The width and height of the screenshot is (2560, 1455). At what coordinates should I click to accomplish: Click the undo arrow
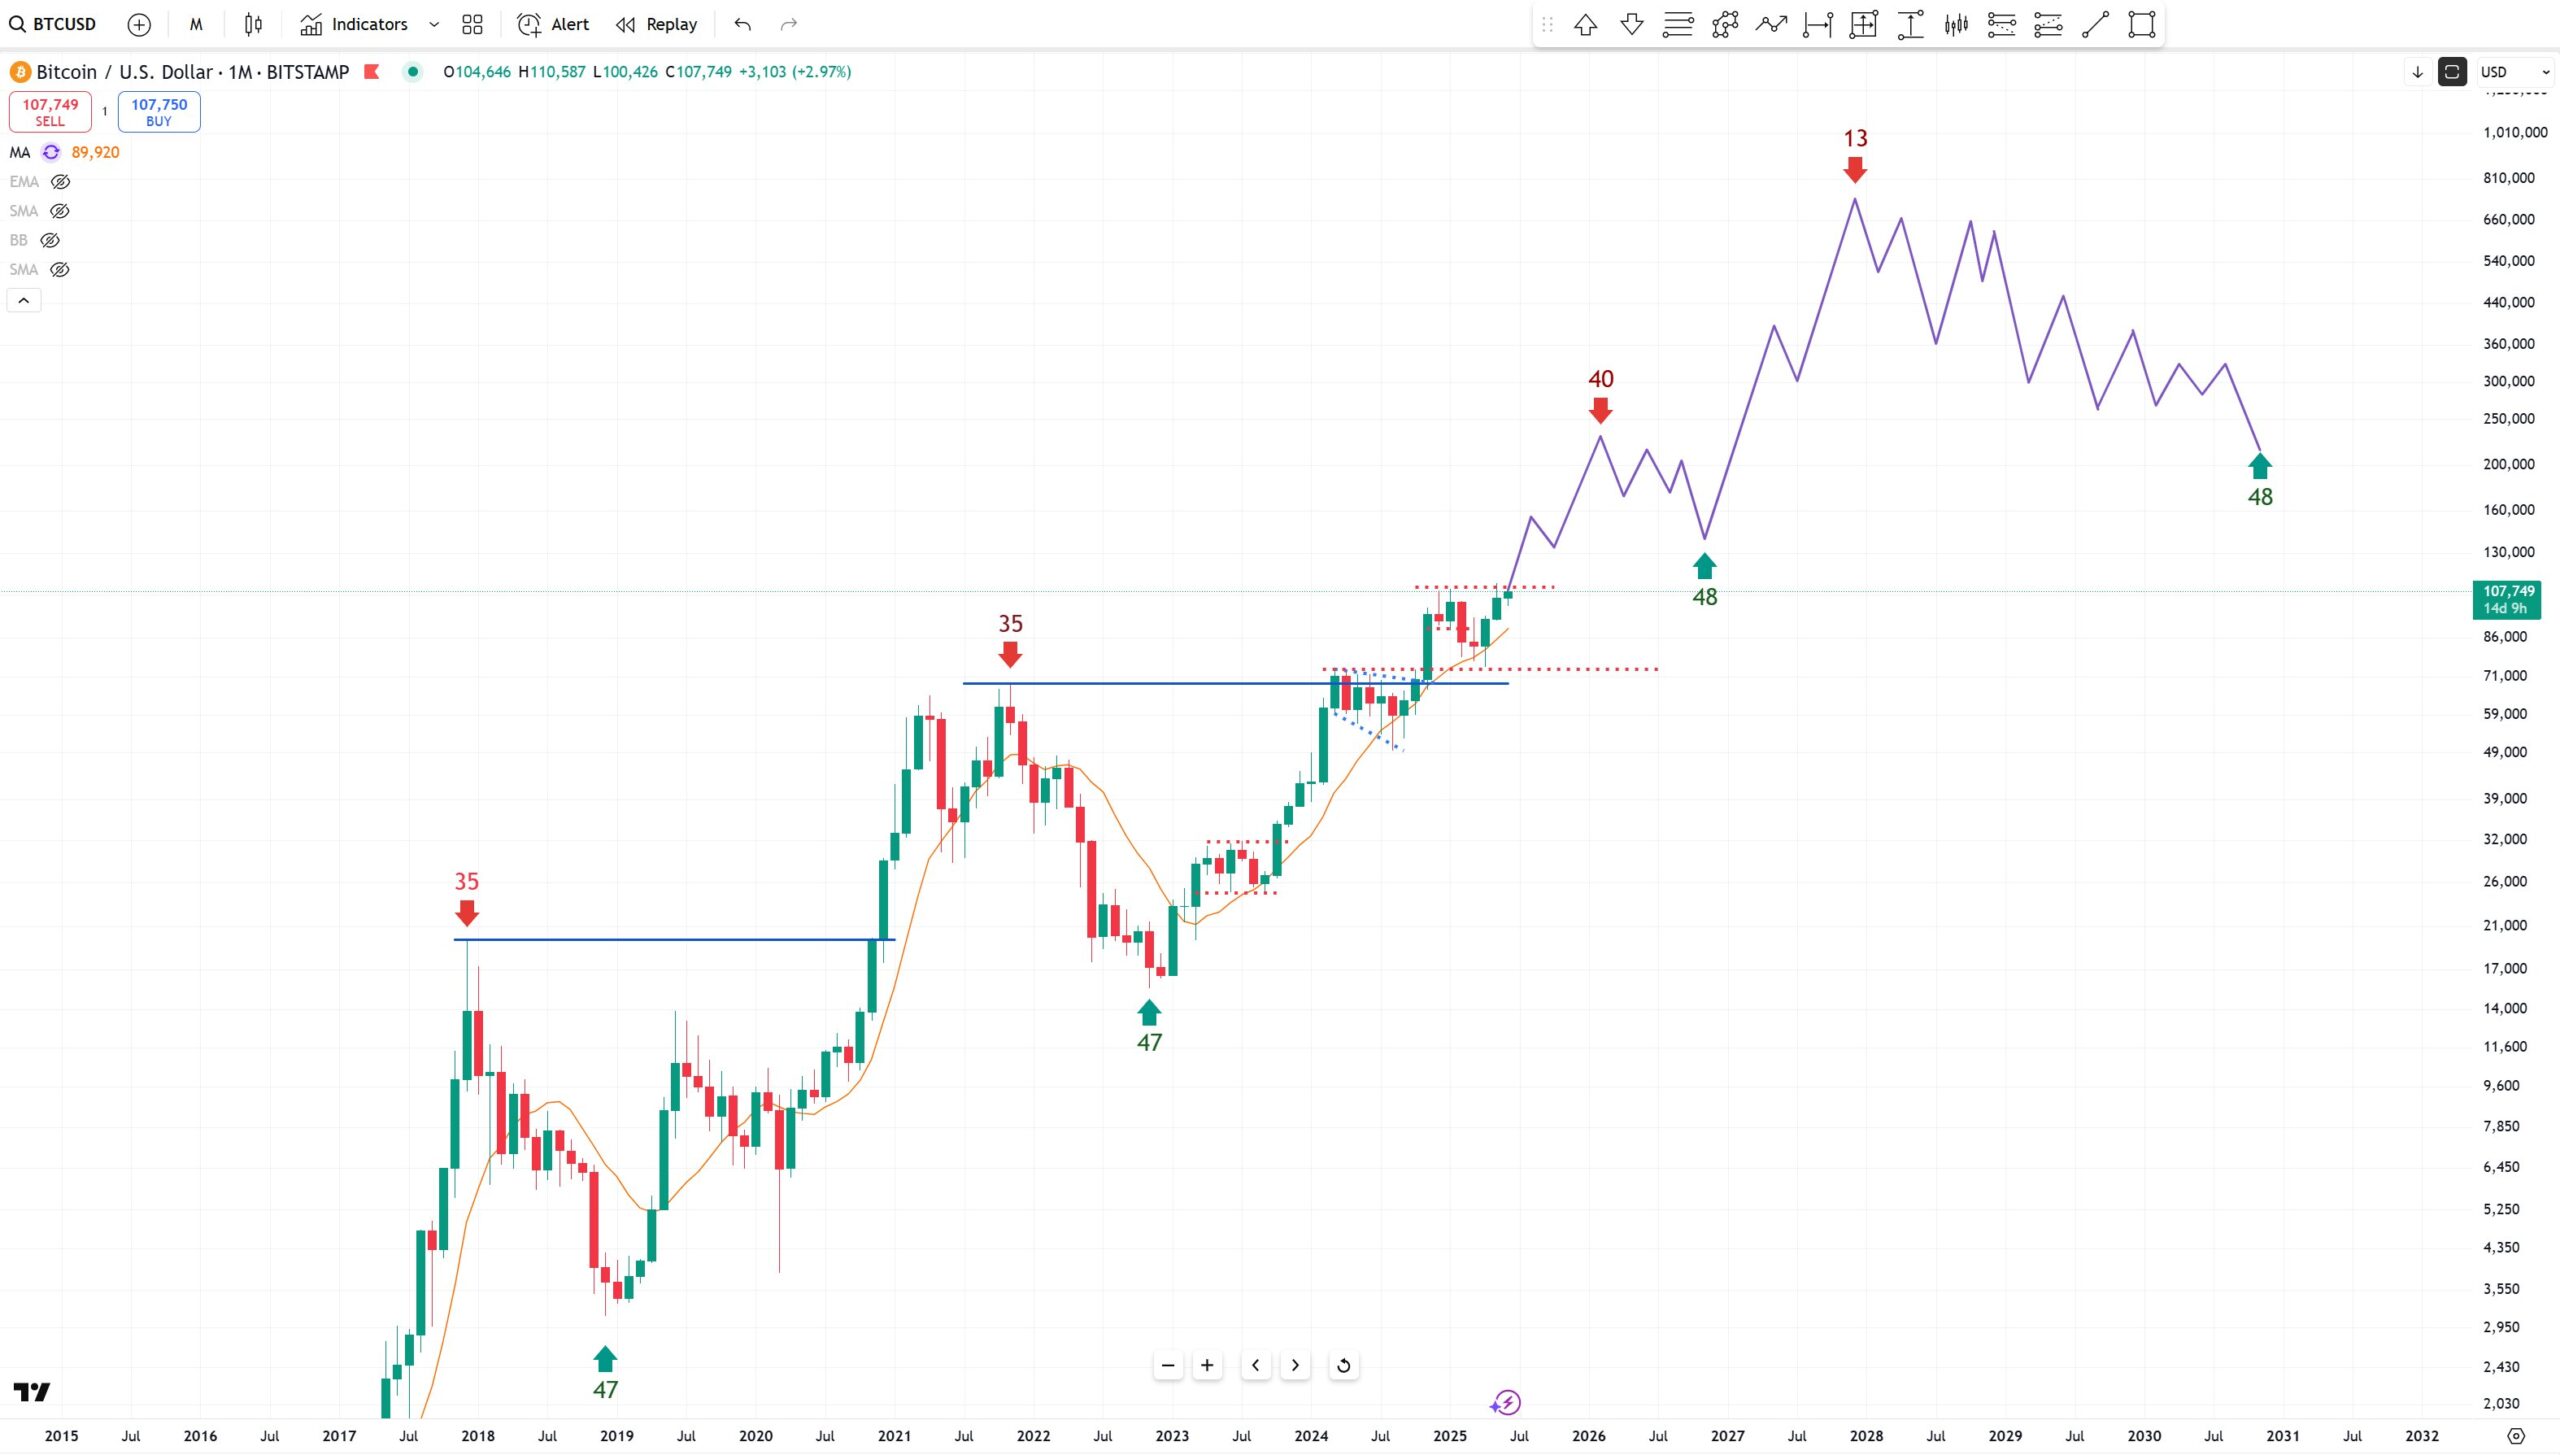[742, 24]
